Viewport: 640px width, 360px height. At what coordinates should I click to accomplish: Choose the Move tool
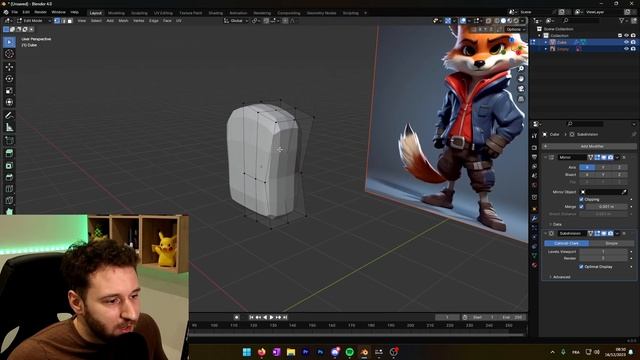click(x=9, y=67)
